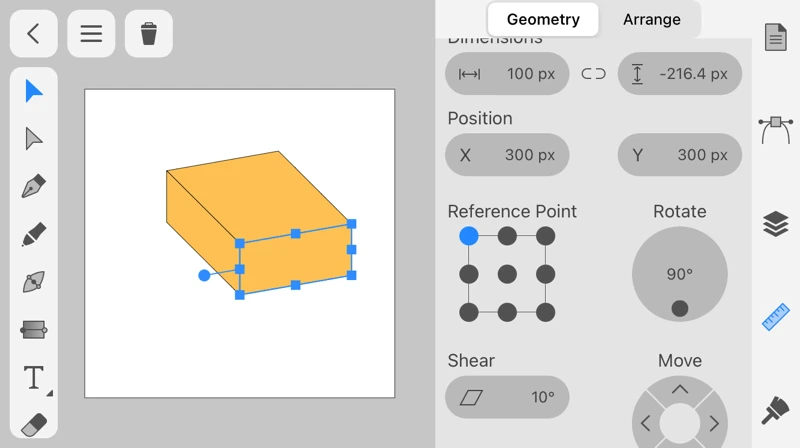Set reference point to top-left

(469, 236)
